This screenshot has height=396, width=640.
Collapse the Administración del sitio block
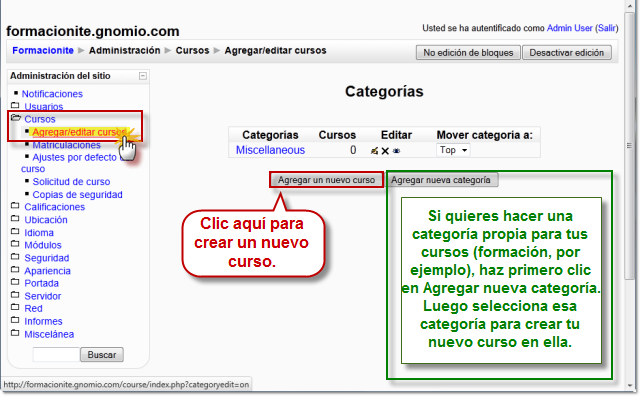143,76
